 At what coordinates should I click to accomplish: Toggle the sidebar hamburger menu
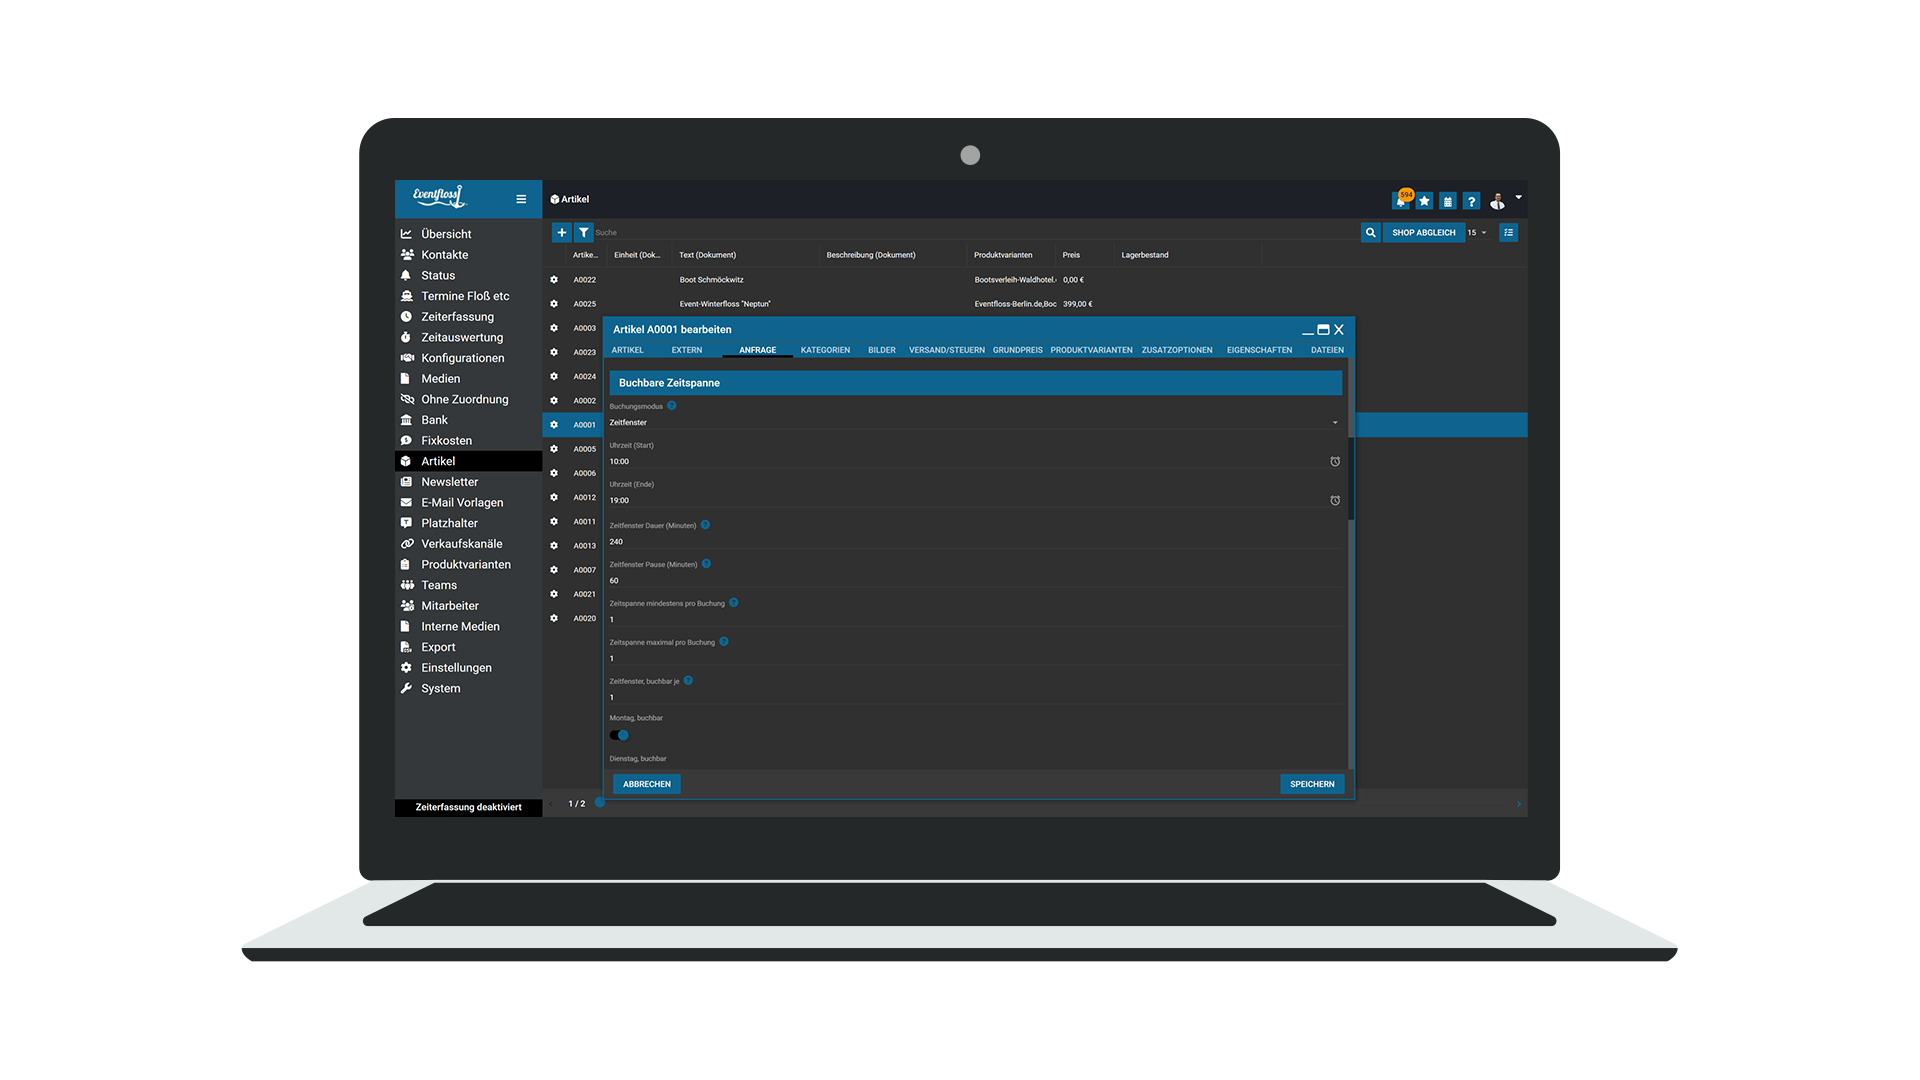[521, 199]
